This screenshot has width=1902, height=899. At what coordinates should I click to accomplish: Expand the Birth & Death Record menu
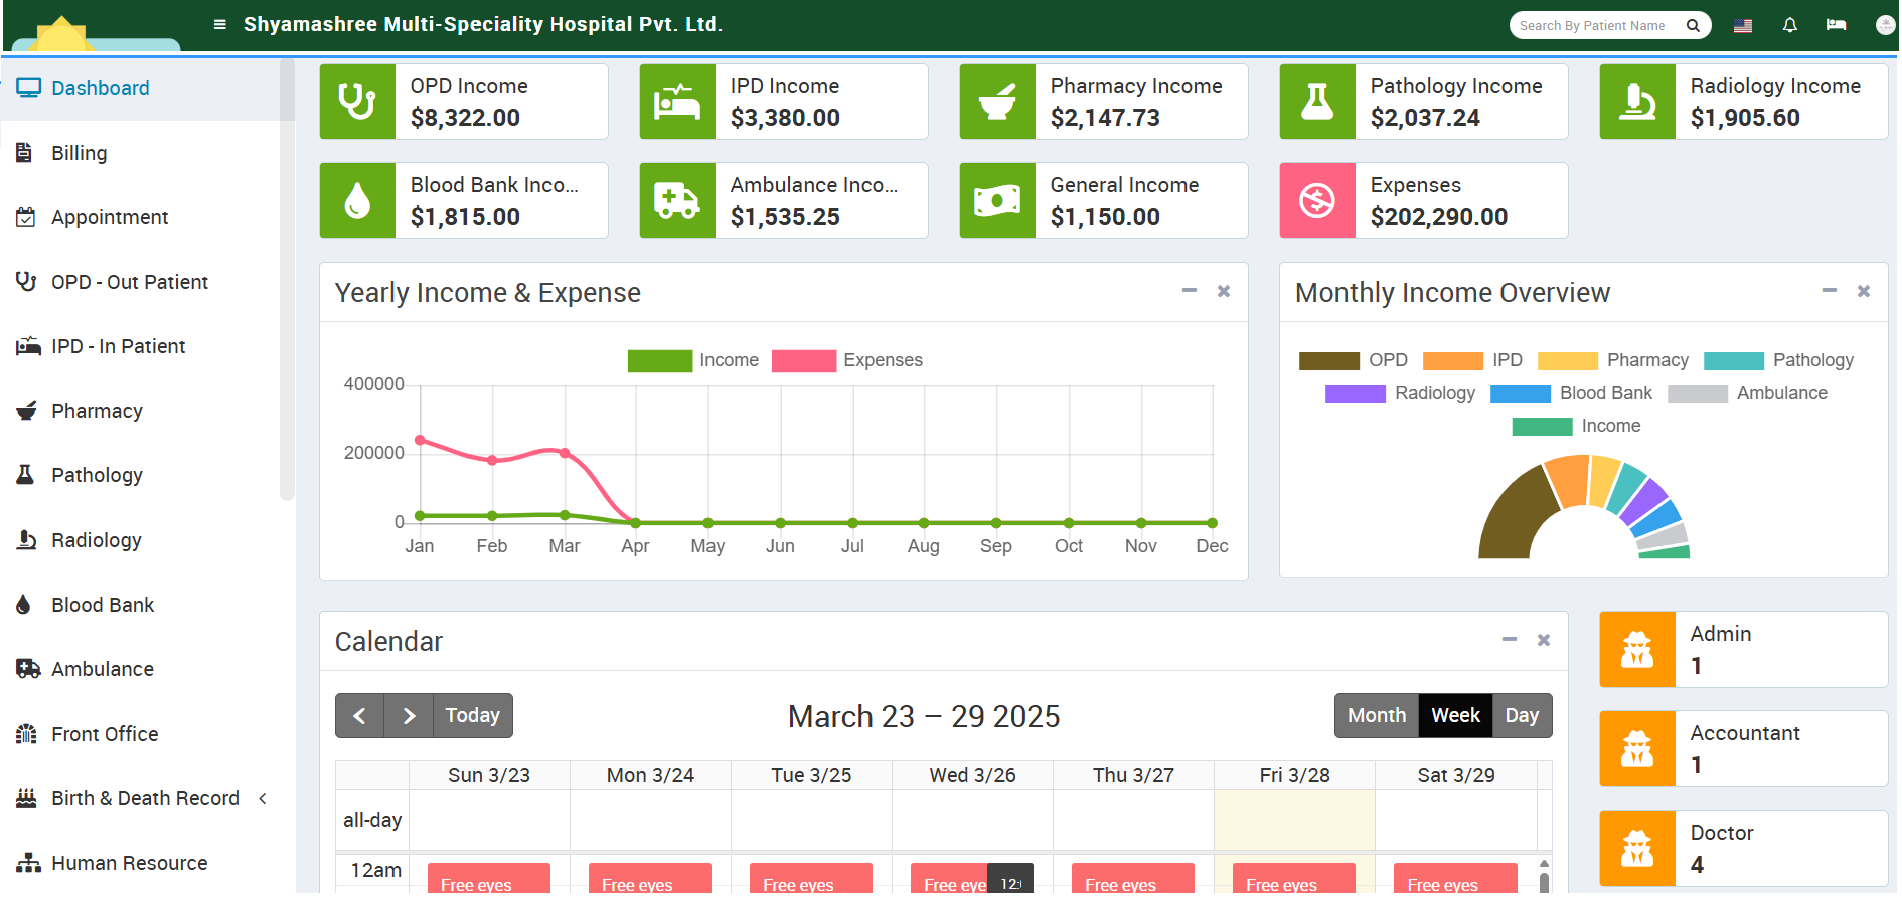click(x=145, y=798)
